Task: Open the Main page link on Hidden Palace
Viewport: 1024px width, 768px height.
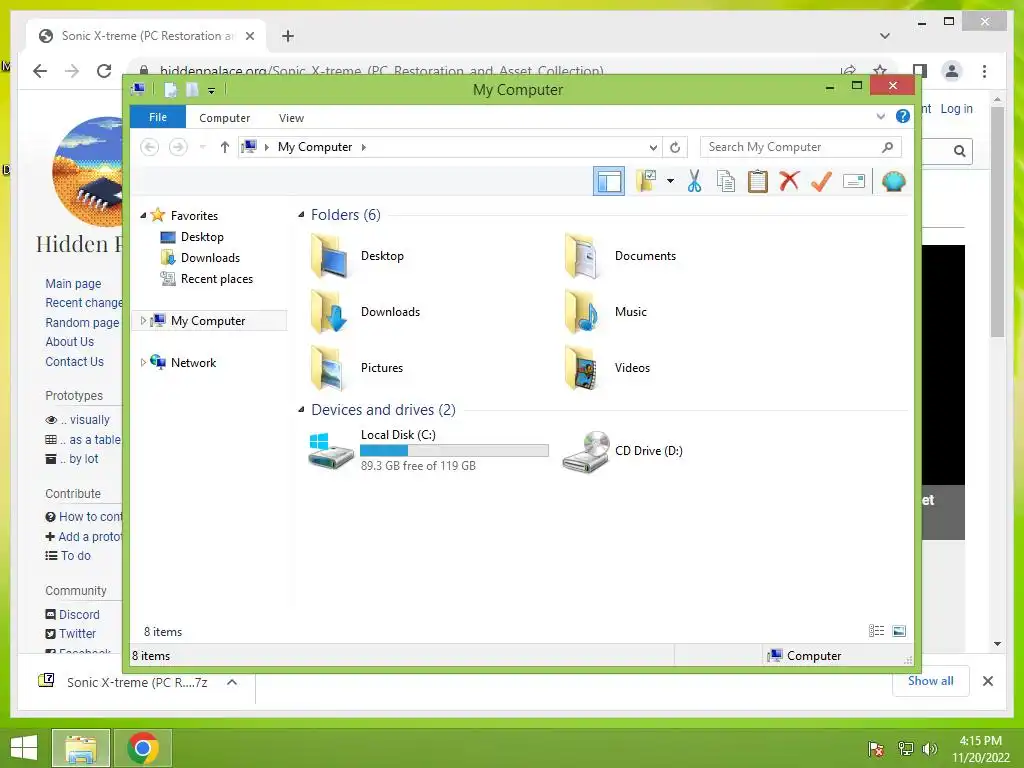Action: [x=73, y=283]
